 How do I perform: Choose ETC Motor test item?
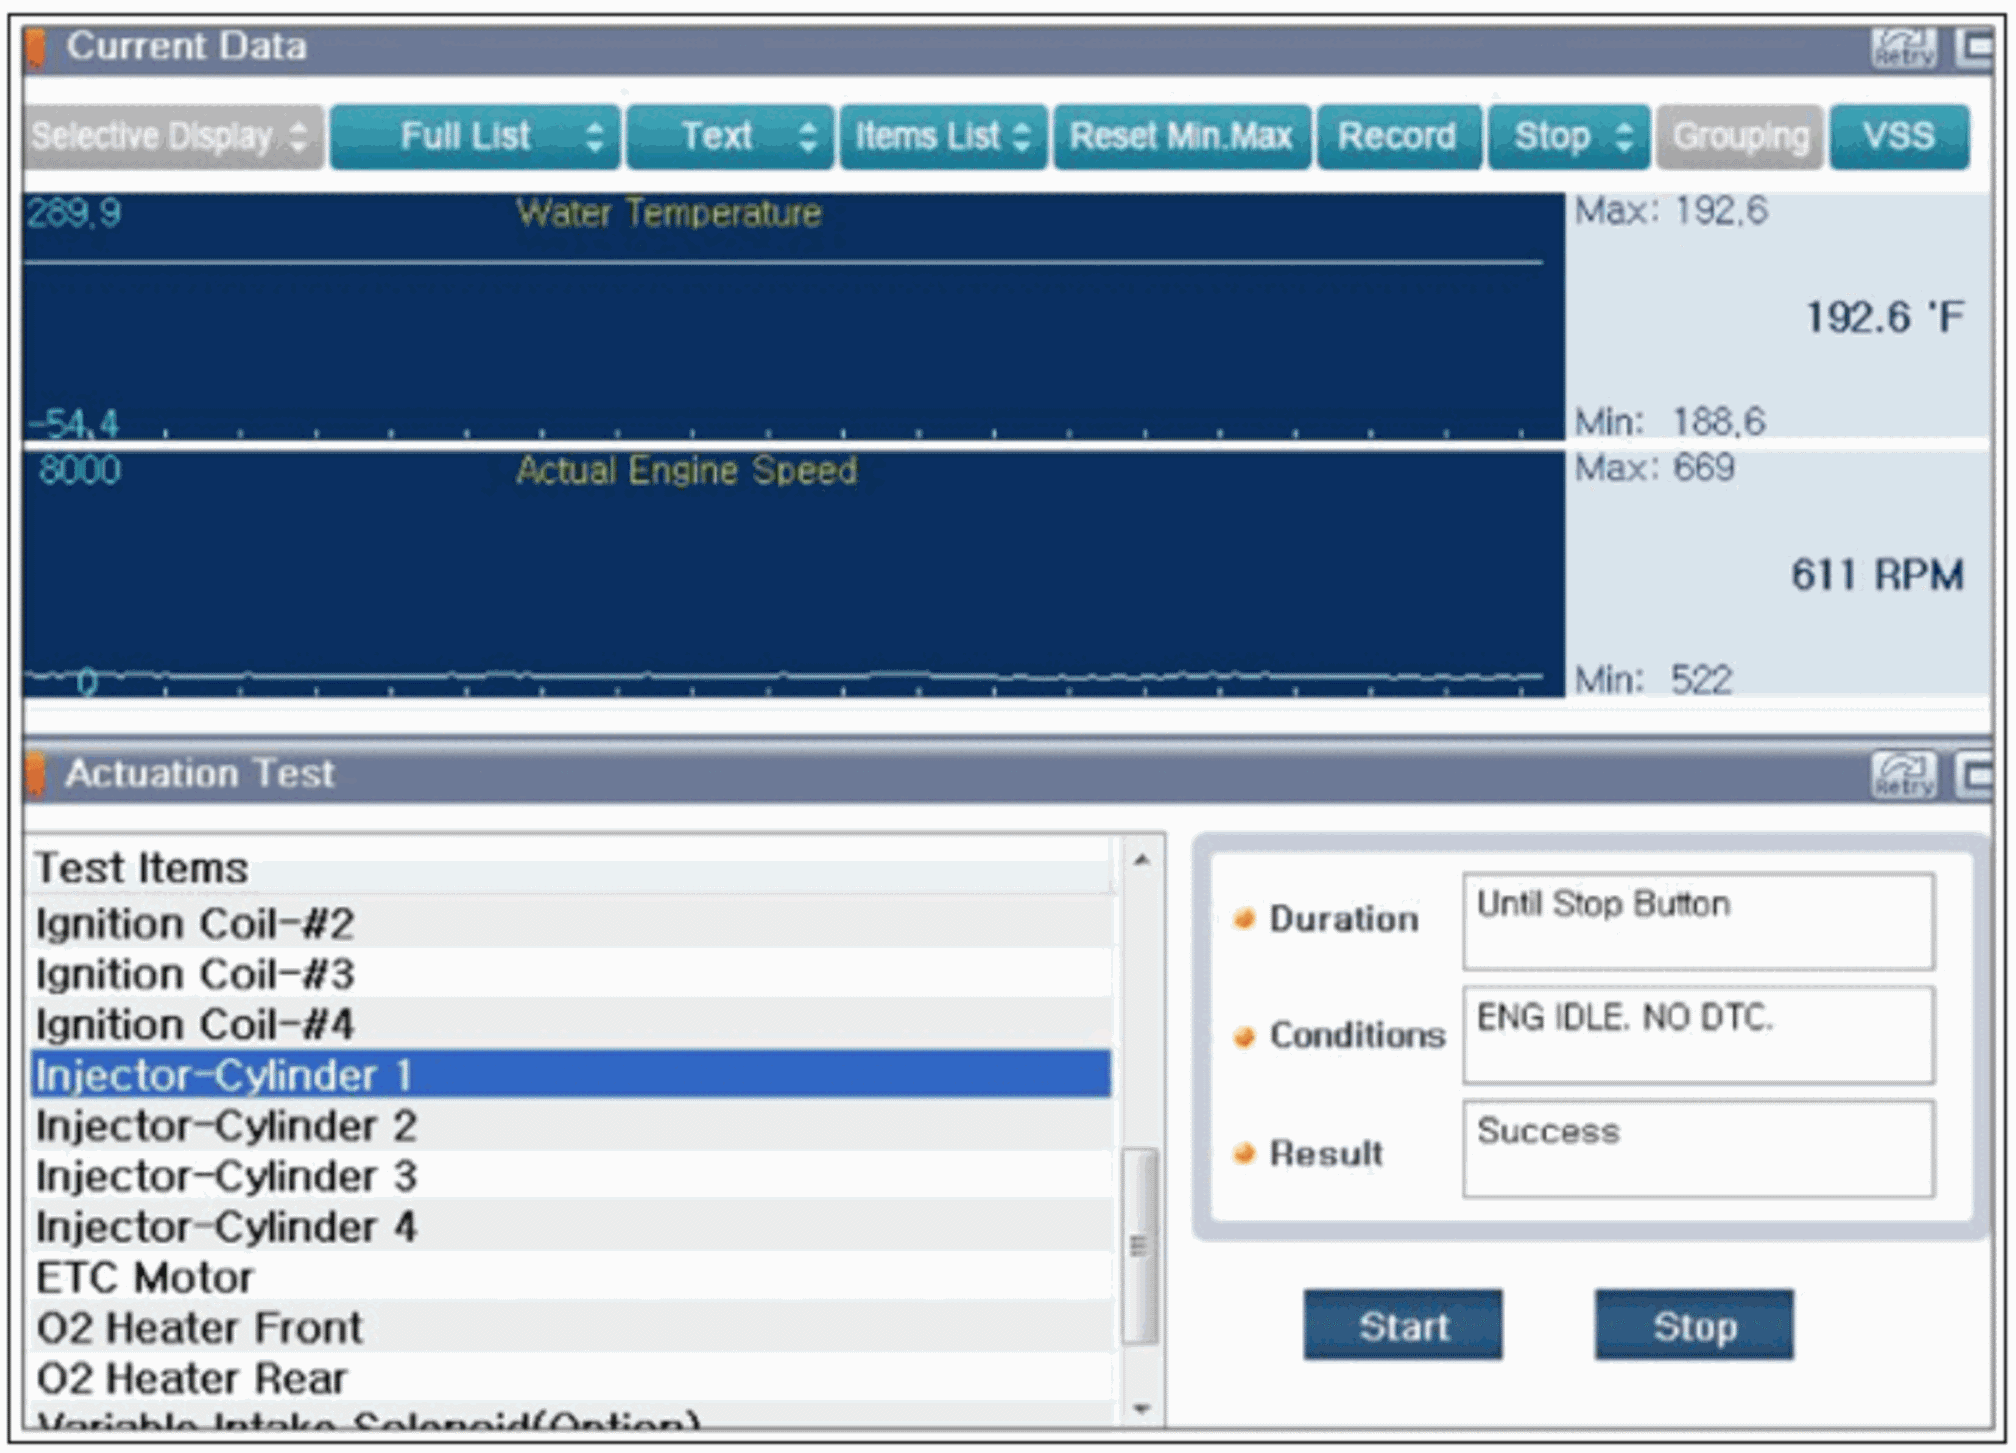[570, 1278]
